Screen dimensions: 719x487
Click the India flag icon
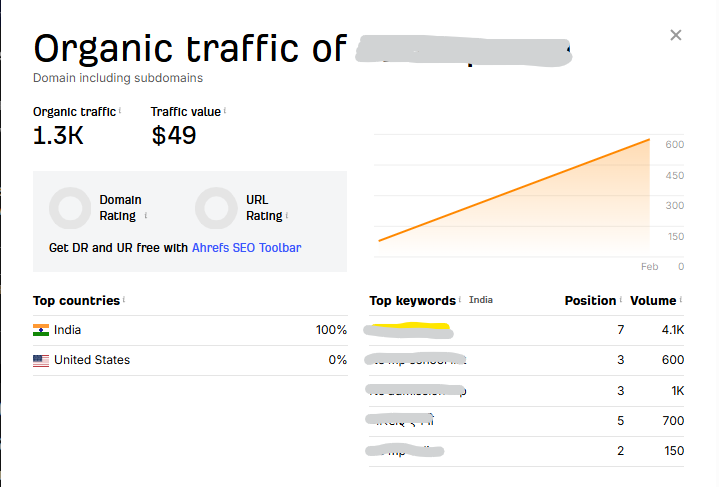41,330
